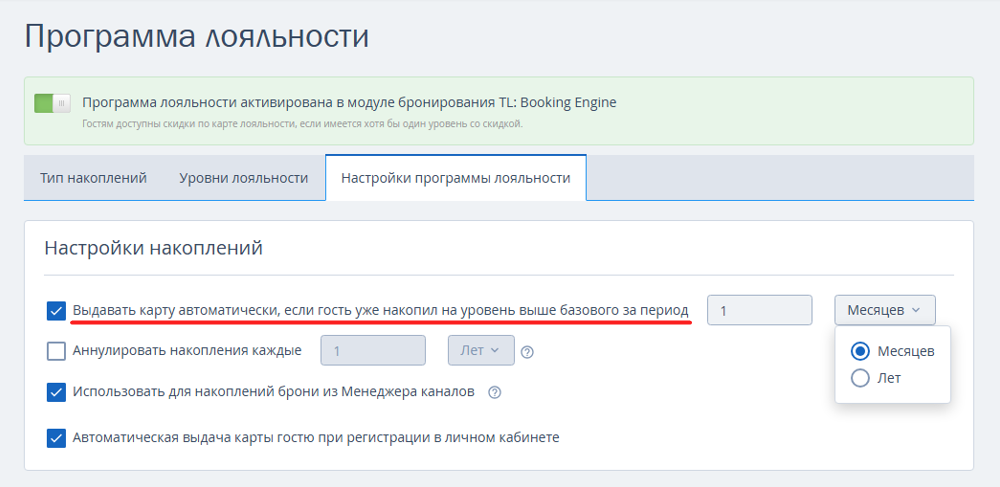Screen dimensions: 1000x487
Task: Uncheck Автоматическая выдача карты гостю checkbox
Action: point(57,437)
